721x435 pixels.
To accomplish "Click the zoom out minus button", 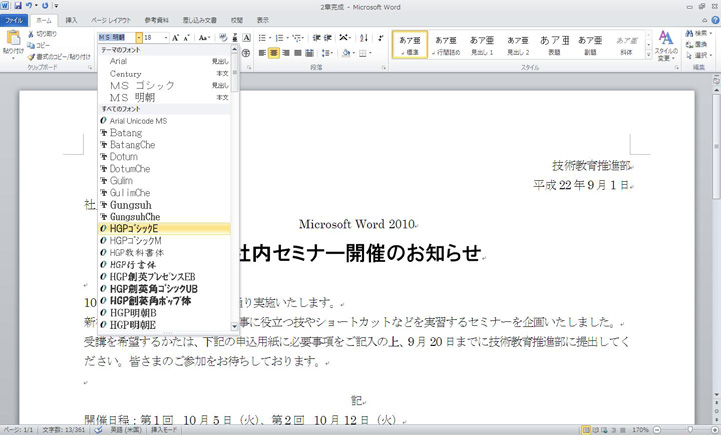I will [x=657, y=430].
